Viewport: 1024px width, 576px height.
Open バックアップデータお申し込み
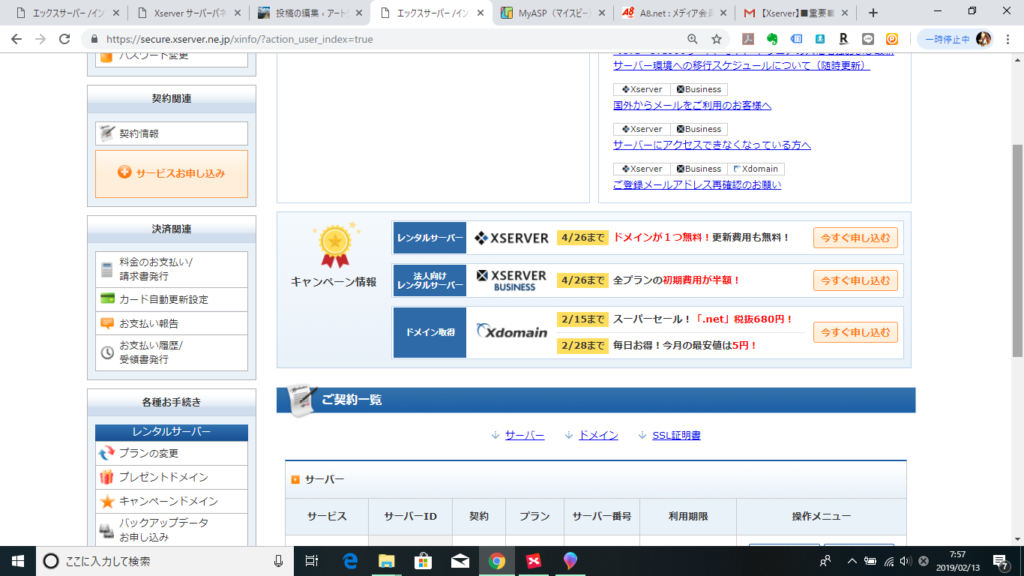(x=171, y=530)
